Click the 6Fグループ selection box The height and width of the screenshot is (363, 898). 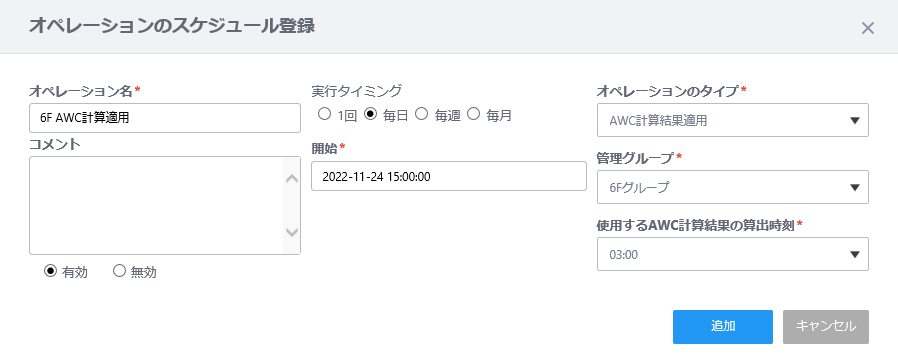pyautogui.click(x=733, y=187)
